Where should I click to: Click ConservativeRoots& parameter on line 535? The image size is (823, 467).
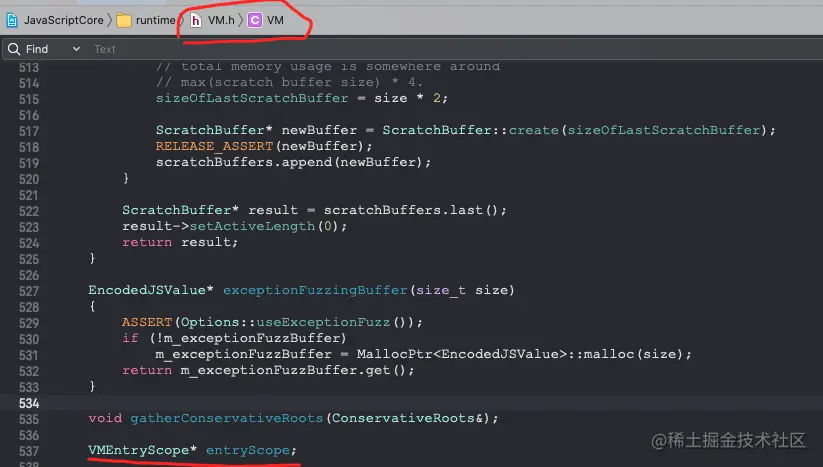(x=407, y=418)
